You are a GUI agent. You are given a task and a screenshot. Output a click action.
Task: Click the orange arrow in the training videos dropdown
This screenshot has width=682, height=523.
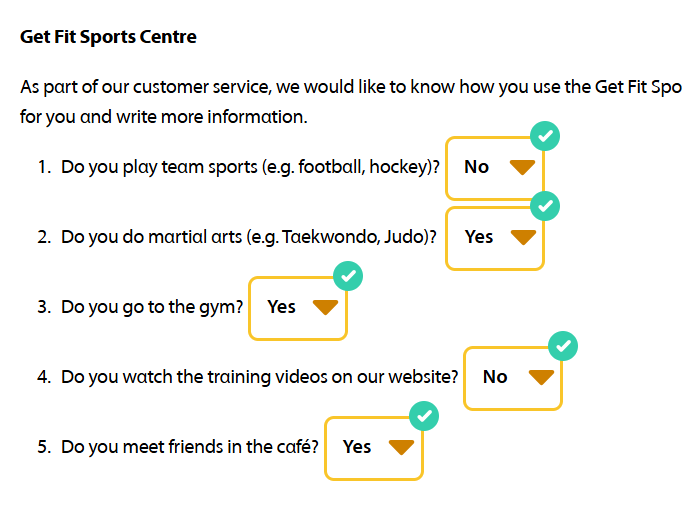[x=541, y=377]
